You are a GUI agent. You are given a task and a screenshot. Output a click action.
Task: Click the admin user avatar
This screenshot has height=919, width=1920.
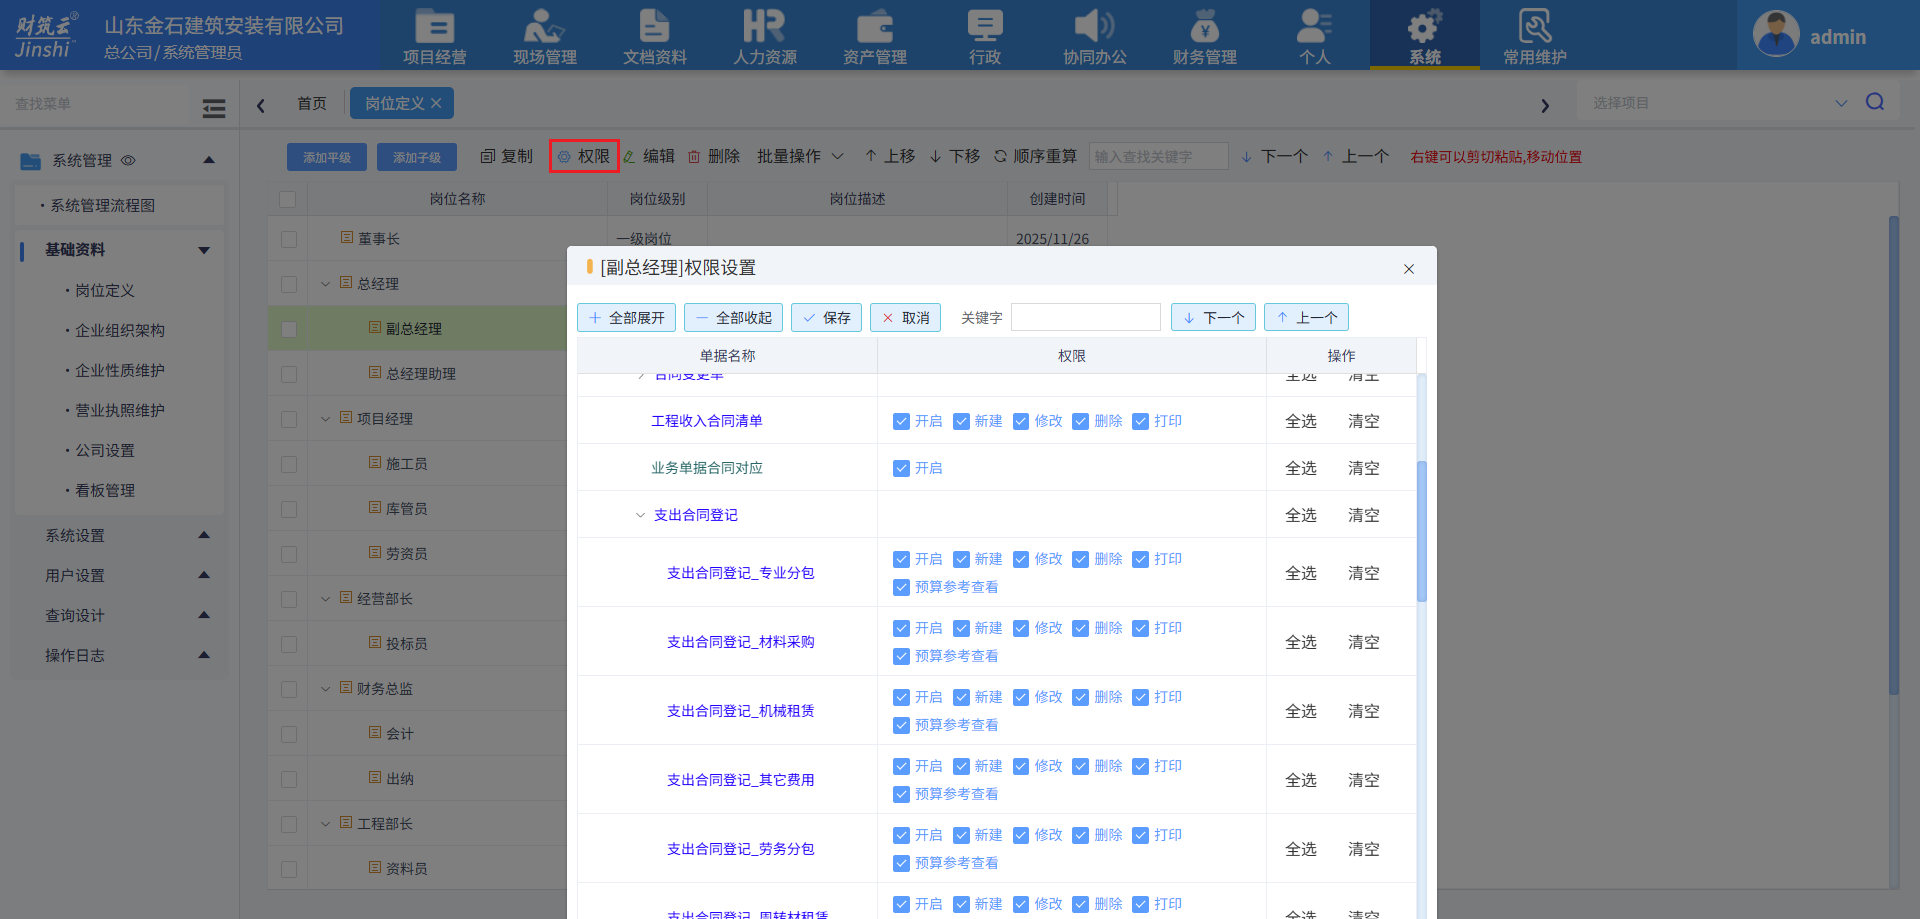point(1776,35)
